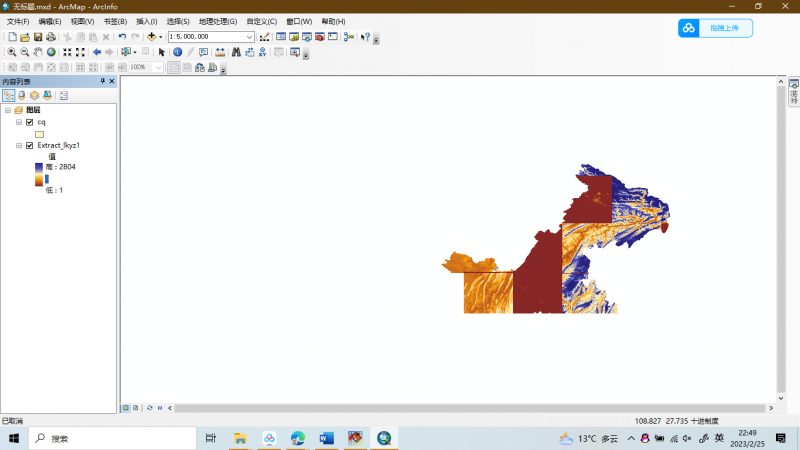Click the Undo arrow icon
This screenshot has width=800, height=450.
coord(122,37)
